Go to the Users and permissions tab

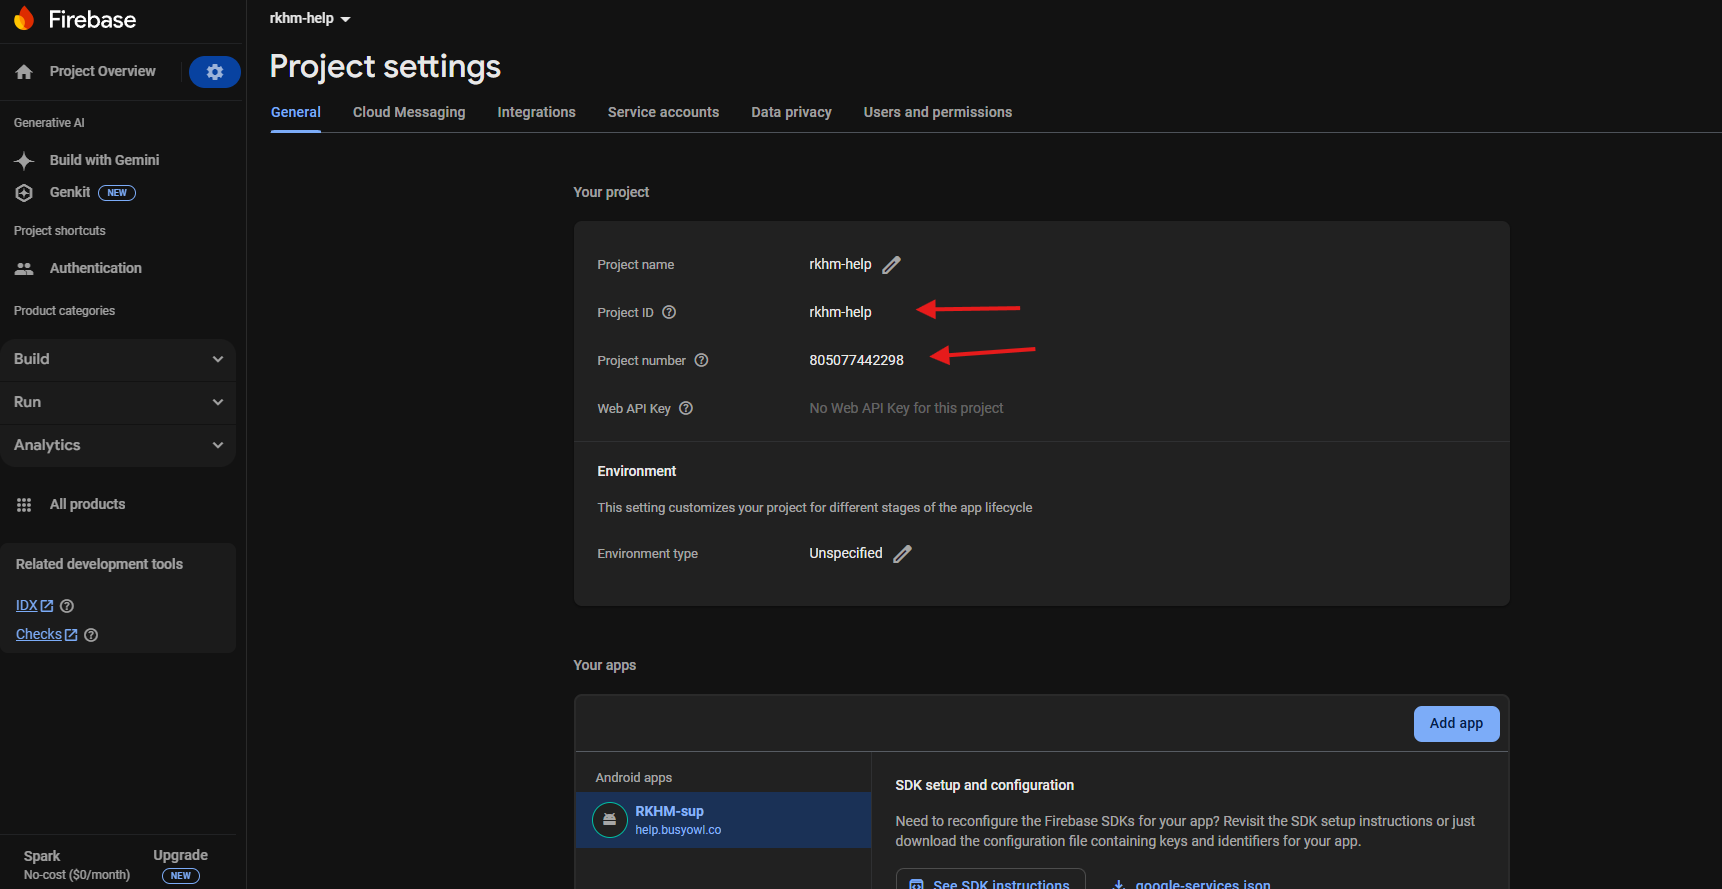pos(938,112)
